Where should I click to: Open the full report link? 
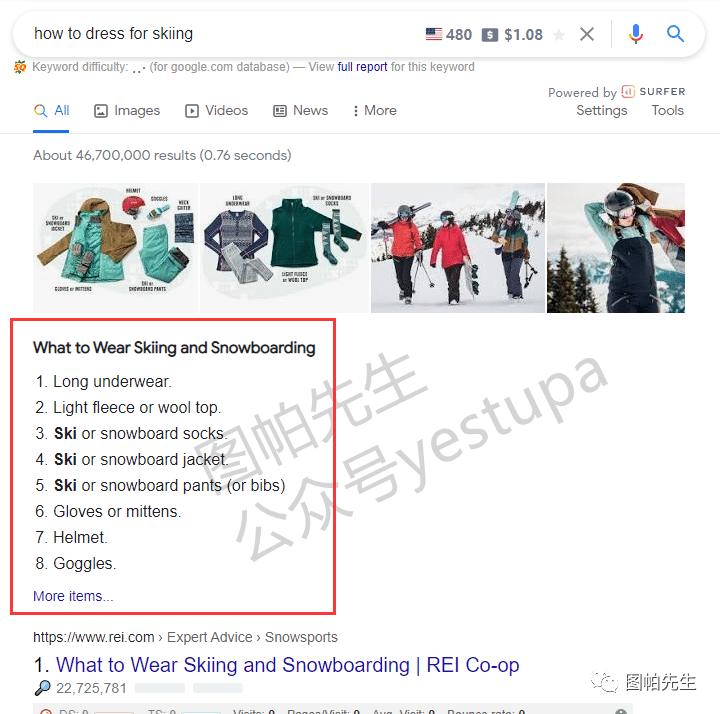click(x=362, y=67)
